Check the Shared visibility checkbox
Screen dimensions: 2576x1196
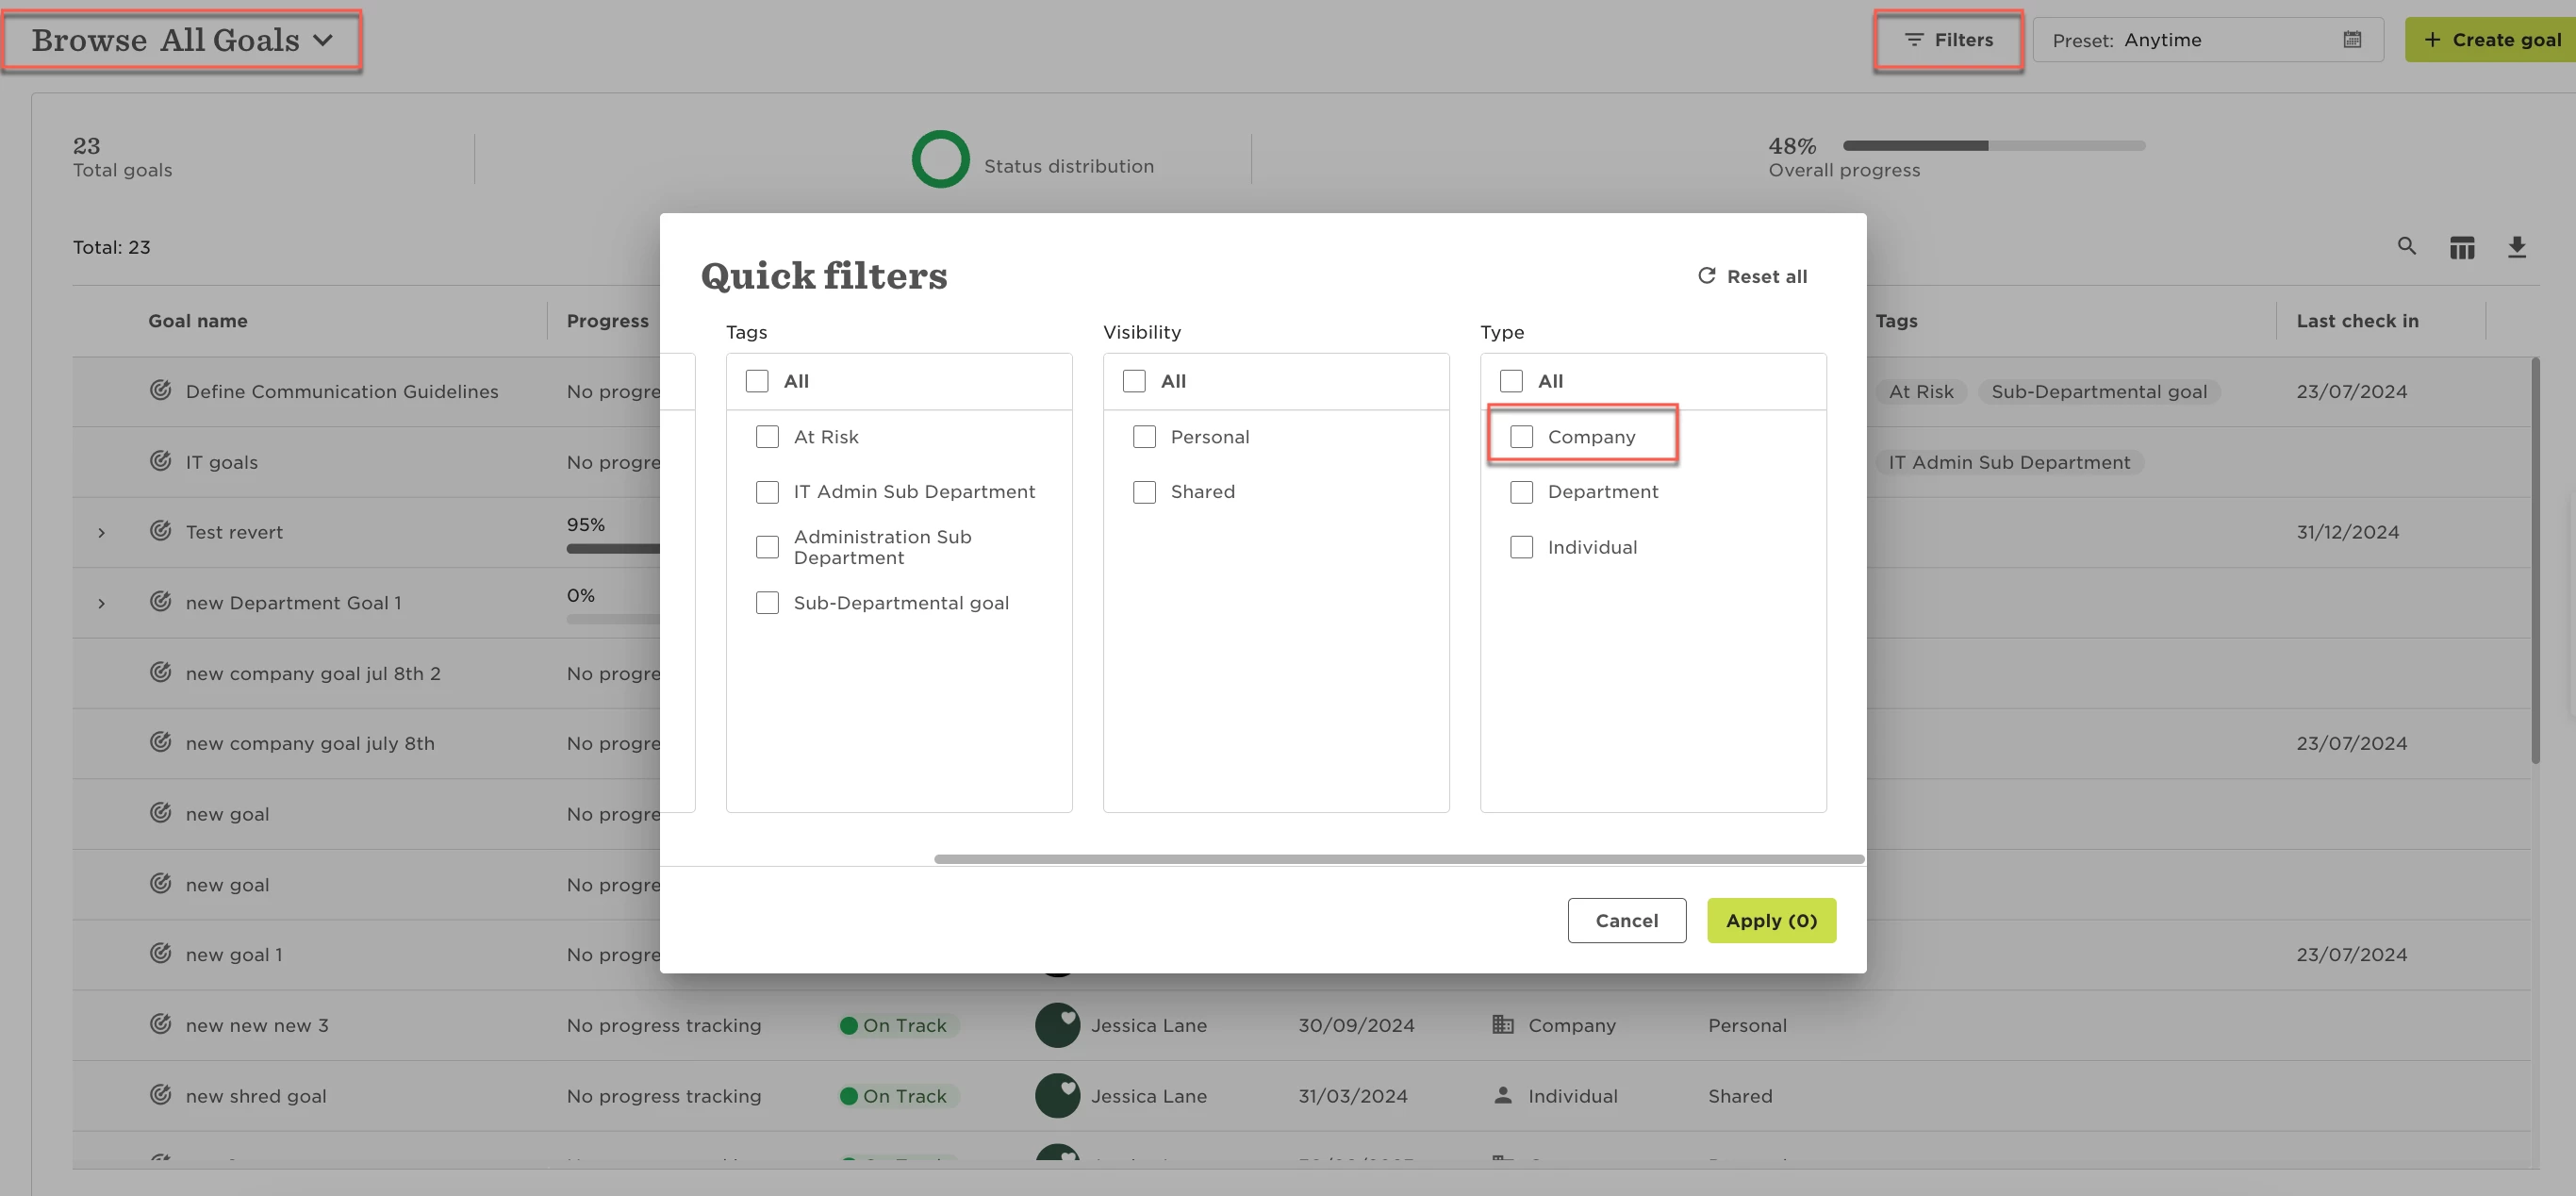[x=1144, y=492]
